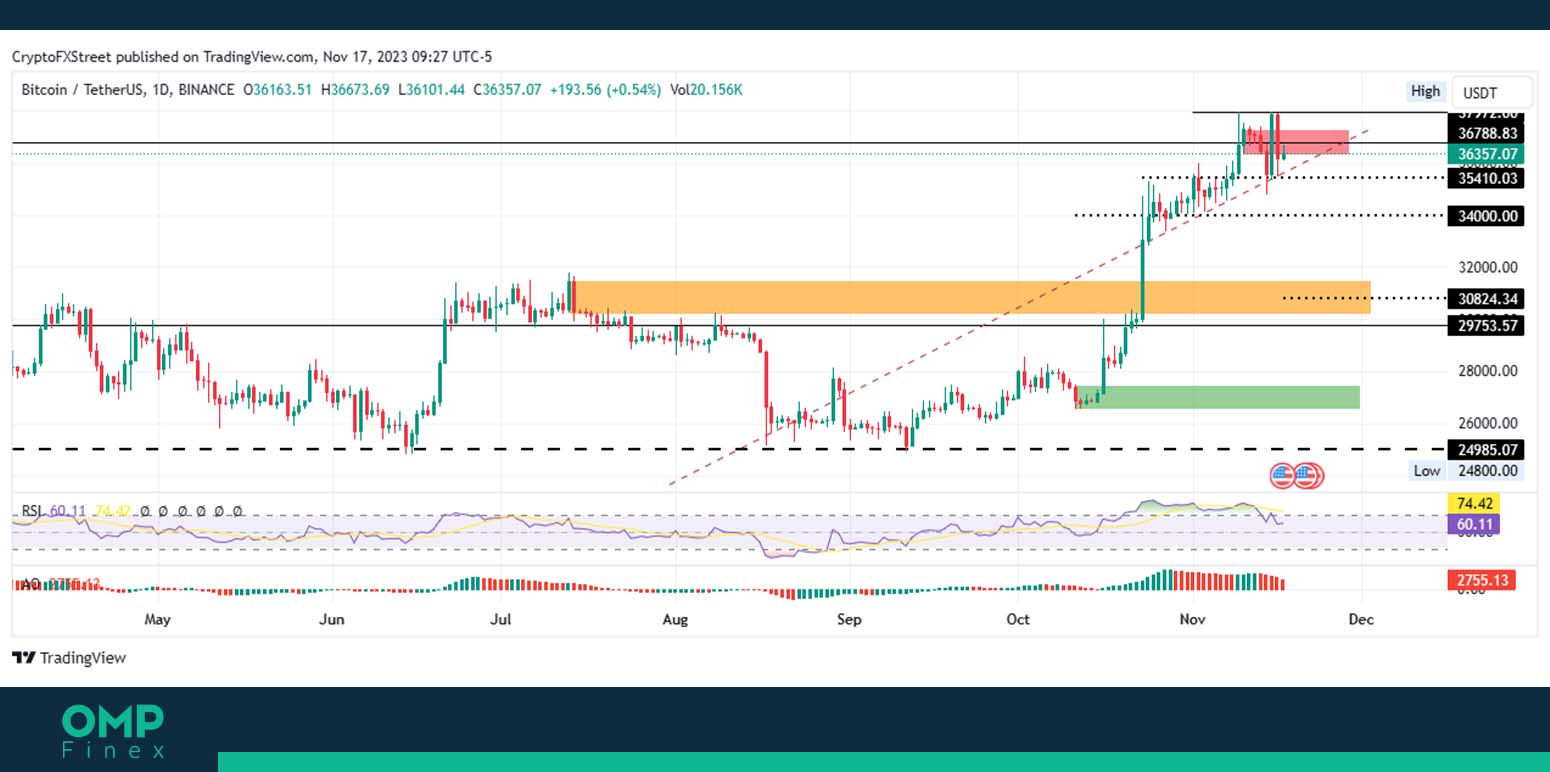Select the 24985.07 price label
This screenshot has height=772, width=1550.
tap(1487, 450)
